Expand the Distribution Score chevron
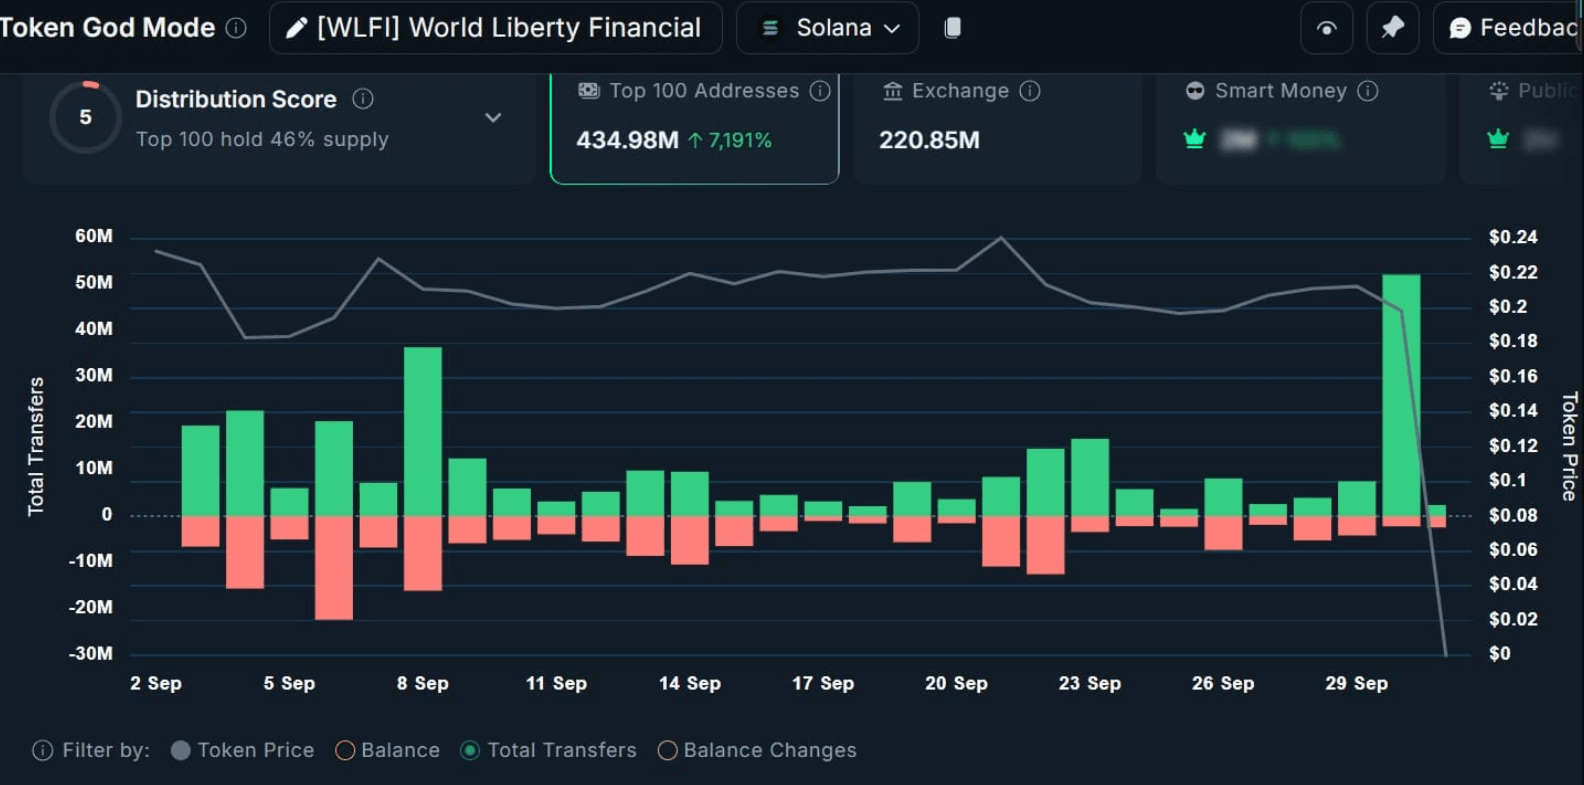The height and width of the screenshot is (785, 1584). coord(493,118)
